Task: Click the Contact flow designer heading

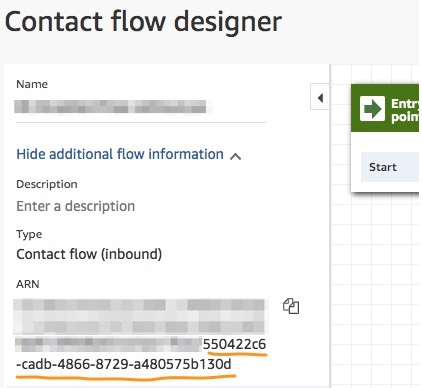Action: [143, 22]
